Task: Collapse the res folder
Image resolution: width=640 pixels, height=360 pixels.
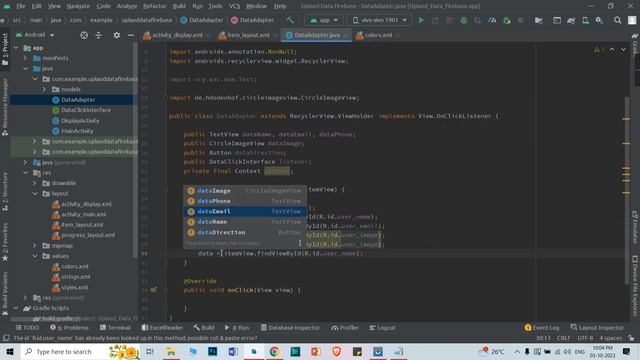Action: point(25,173)
